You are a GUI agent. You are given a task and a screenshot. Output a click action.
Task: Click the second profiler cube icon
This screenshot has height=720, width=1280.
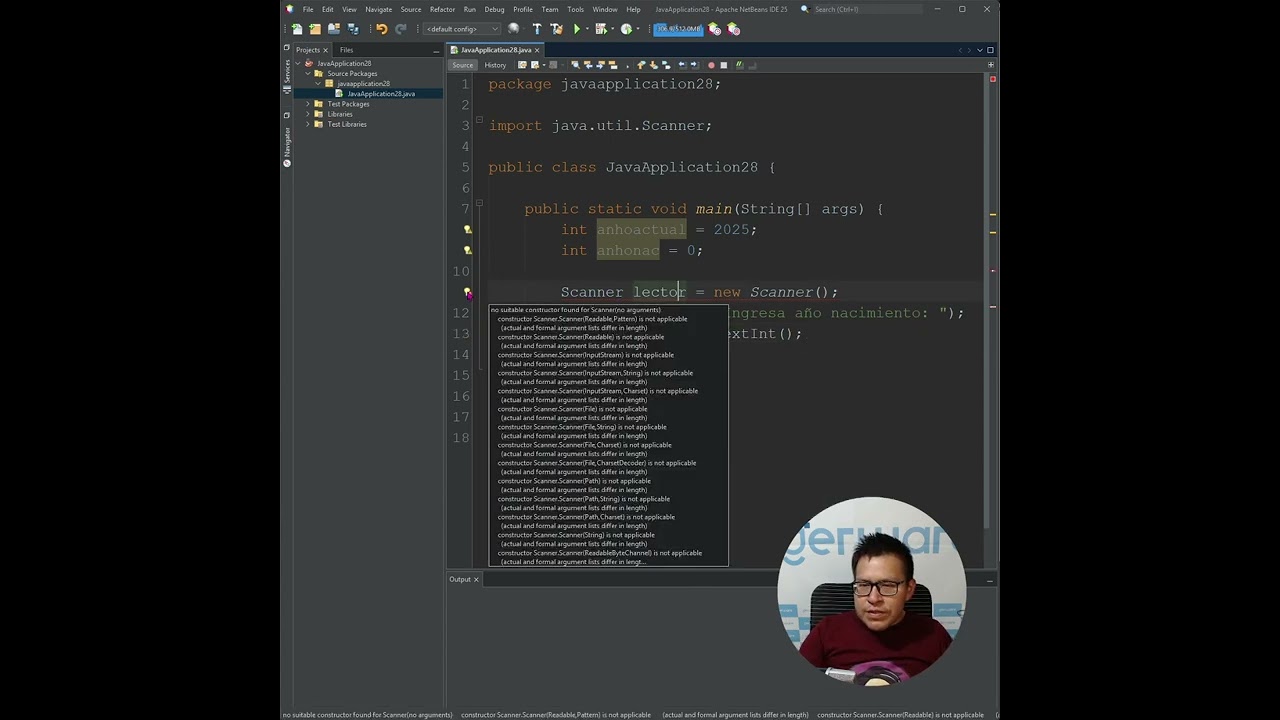[733, 29]
